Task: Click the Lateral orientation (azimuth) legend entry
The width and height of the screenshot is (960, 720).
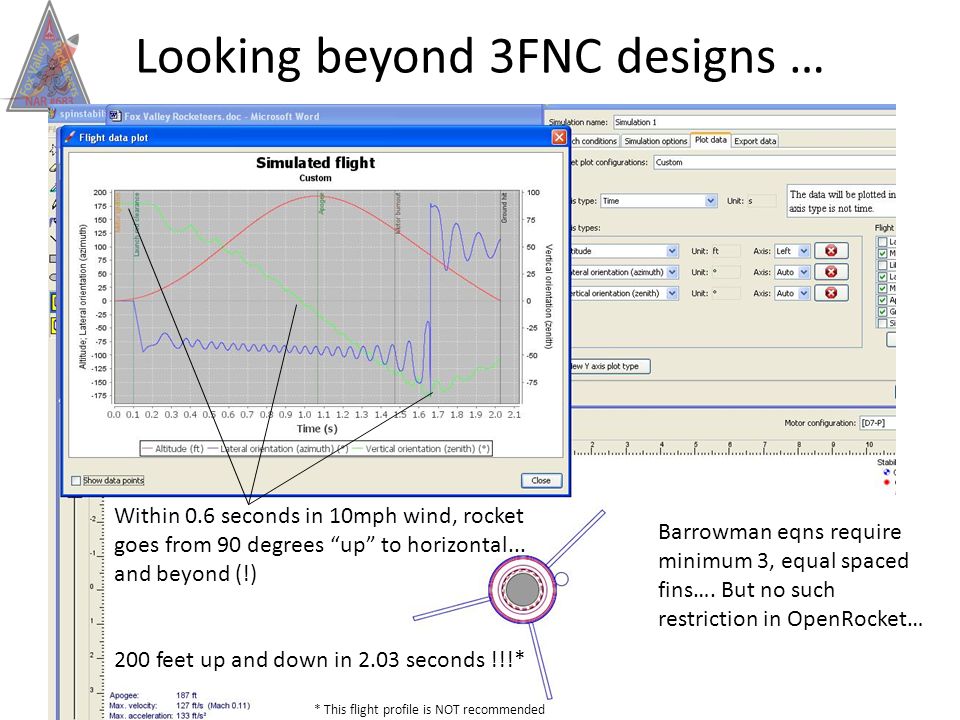Action: 278,449
